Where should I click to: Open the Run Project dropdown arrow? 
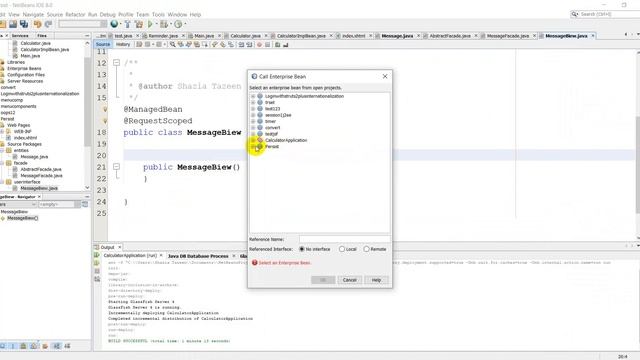point(156,24)
